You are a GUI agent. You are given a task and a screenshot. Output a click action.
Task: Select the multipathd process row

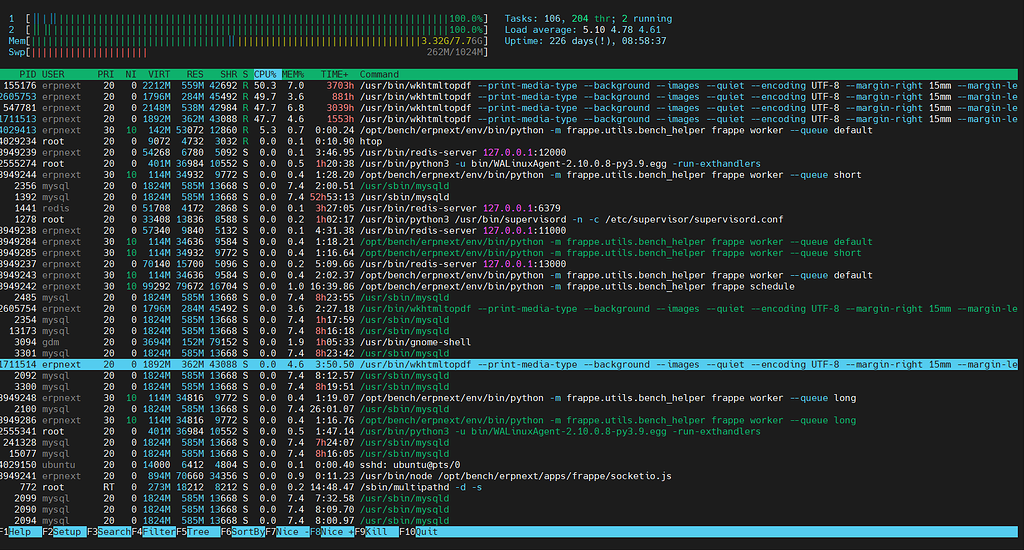(x=509, y=487)
